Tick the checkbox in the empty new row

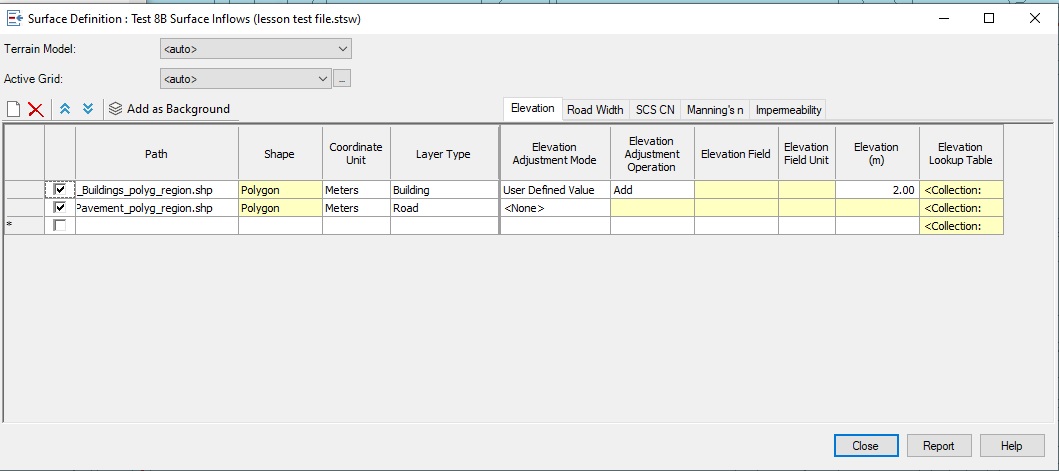point(60,226)
